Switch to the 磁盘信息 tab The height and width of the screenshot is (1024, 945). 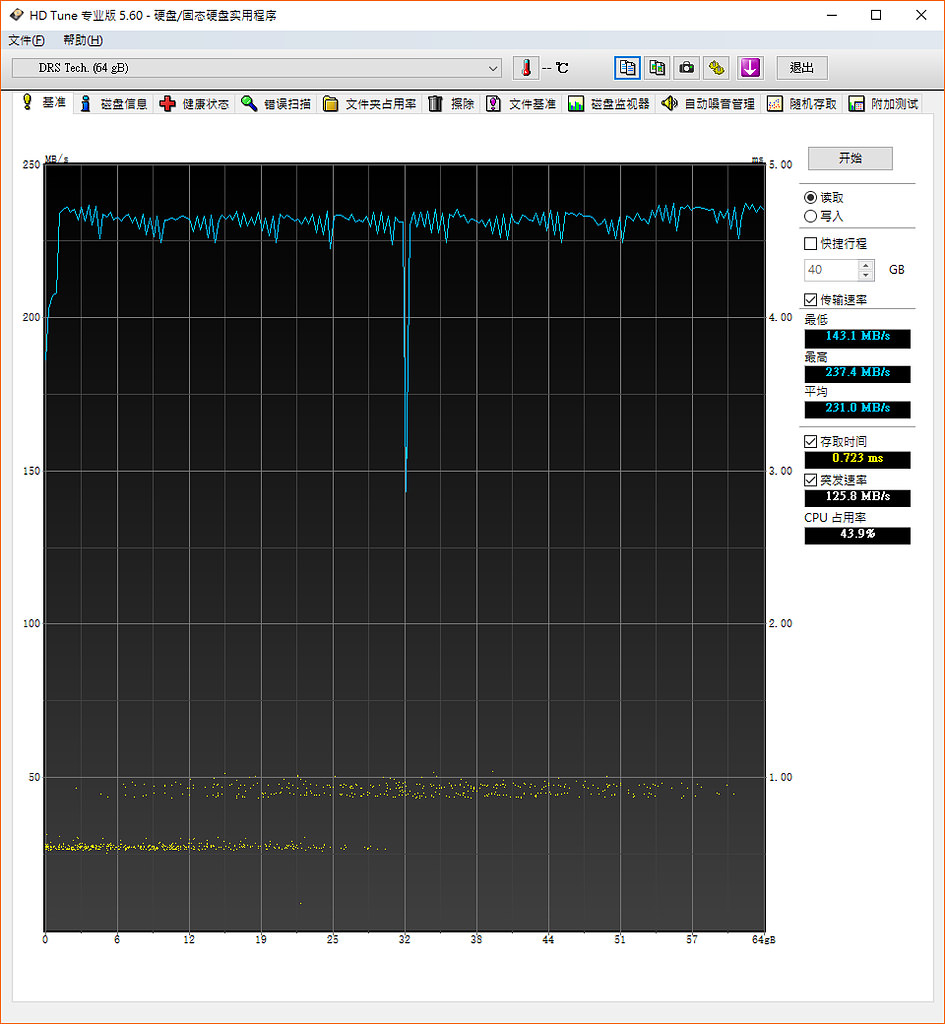[113, 104]
